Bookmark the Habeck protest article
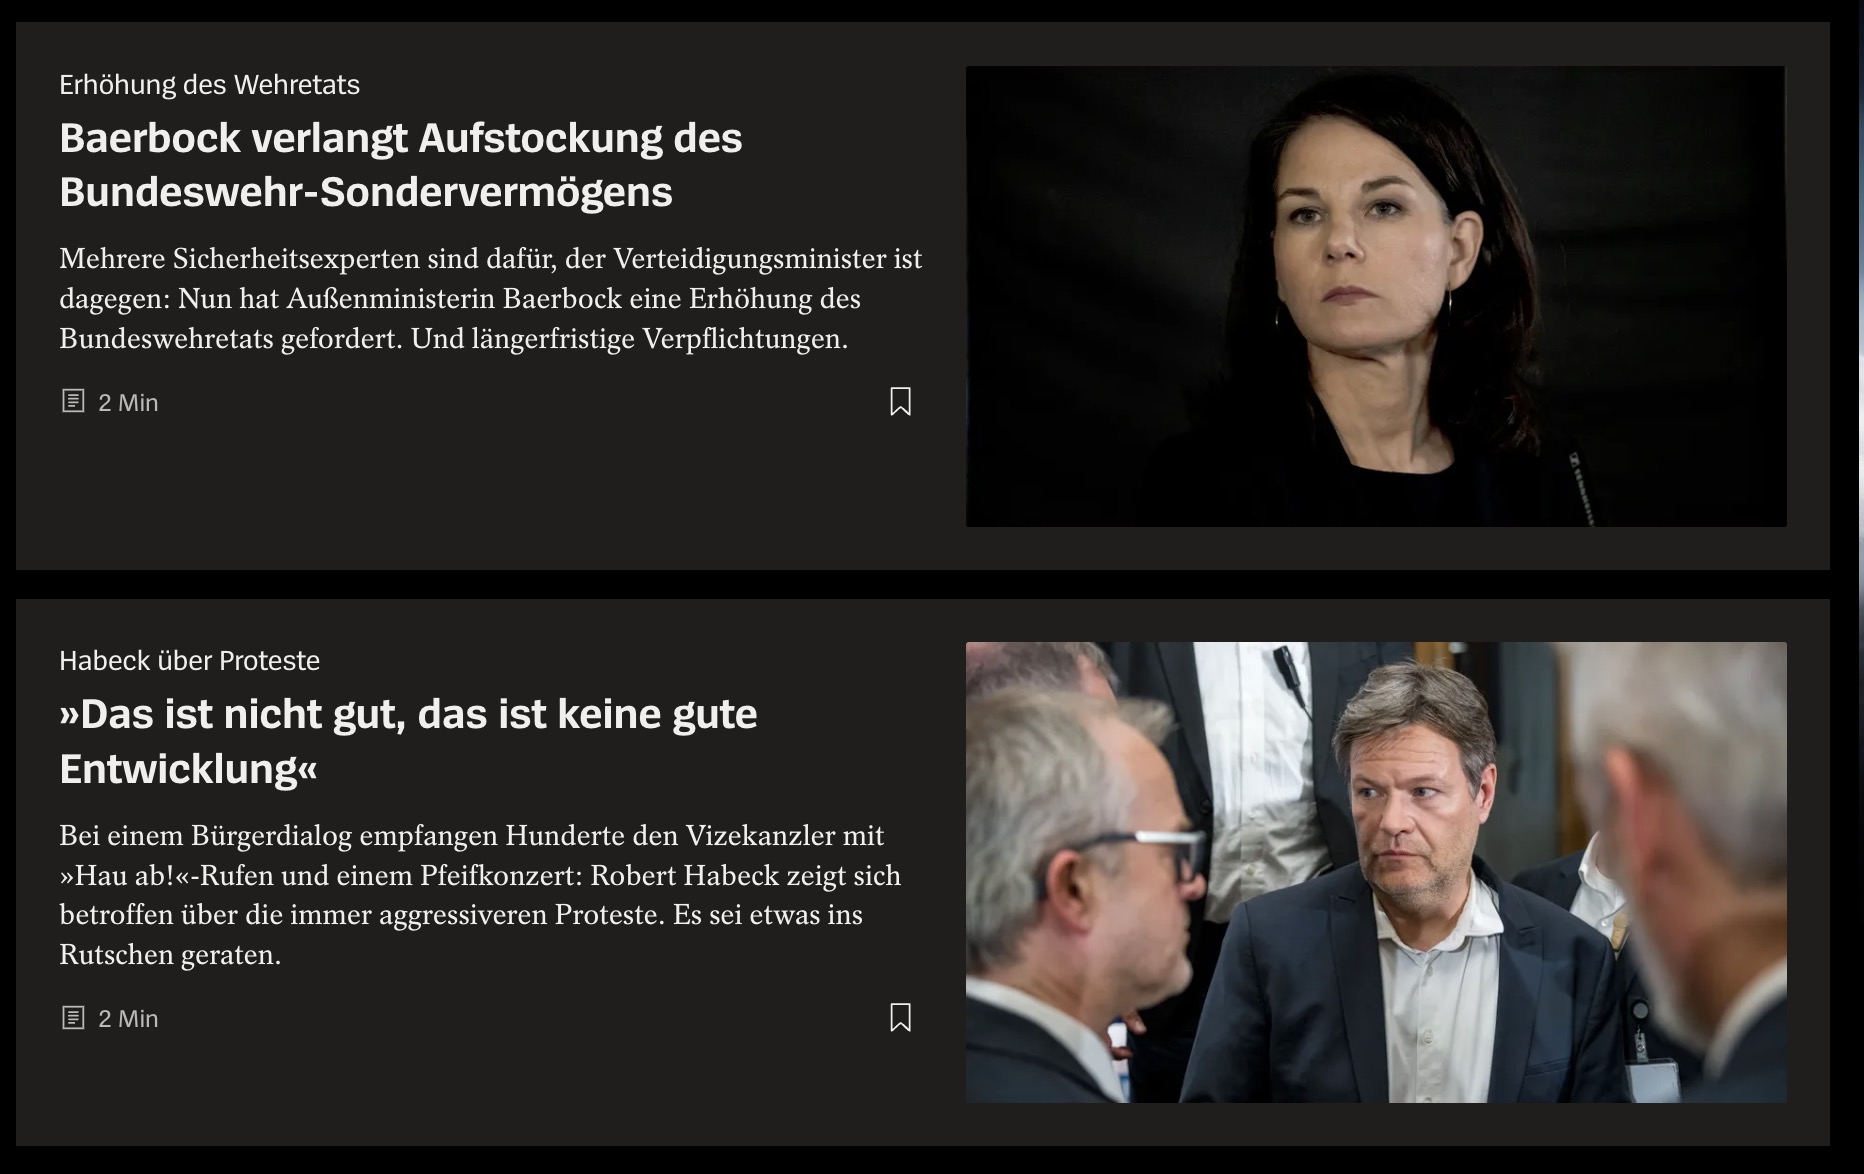The height and width of the screenshot is (1174, 1864). tap(900, 1017)
